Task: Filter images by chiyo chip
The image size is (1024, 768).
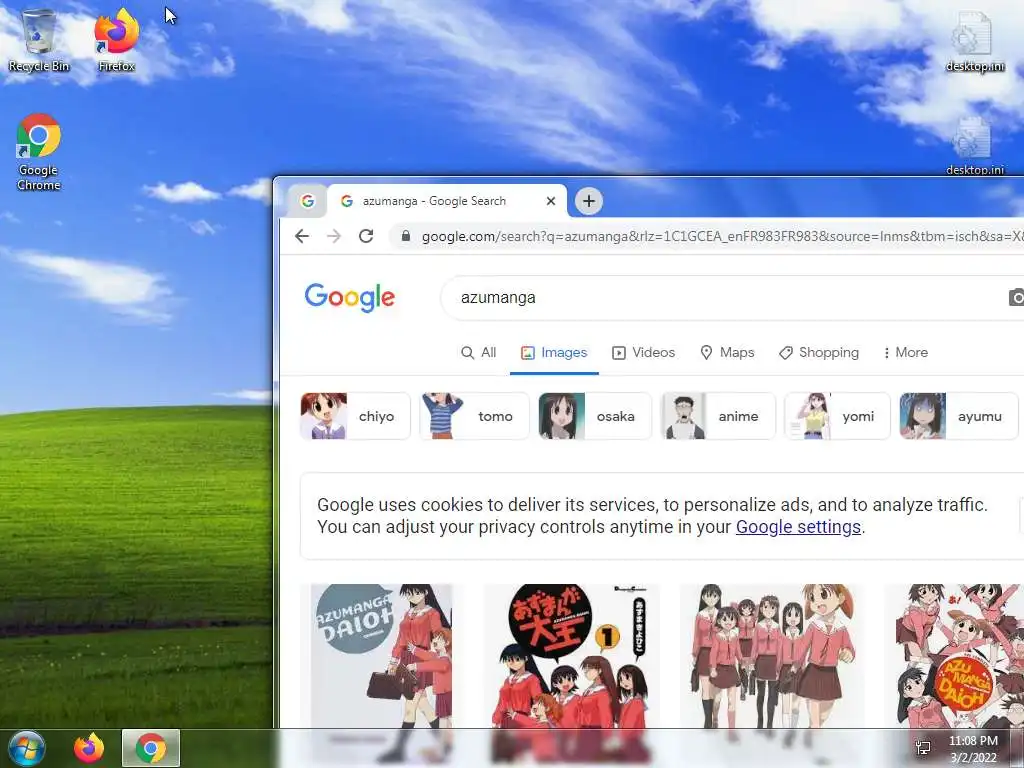Action: point(355,416)
